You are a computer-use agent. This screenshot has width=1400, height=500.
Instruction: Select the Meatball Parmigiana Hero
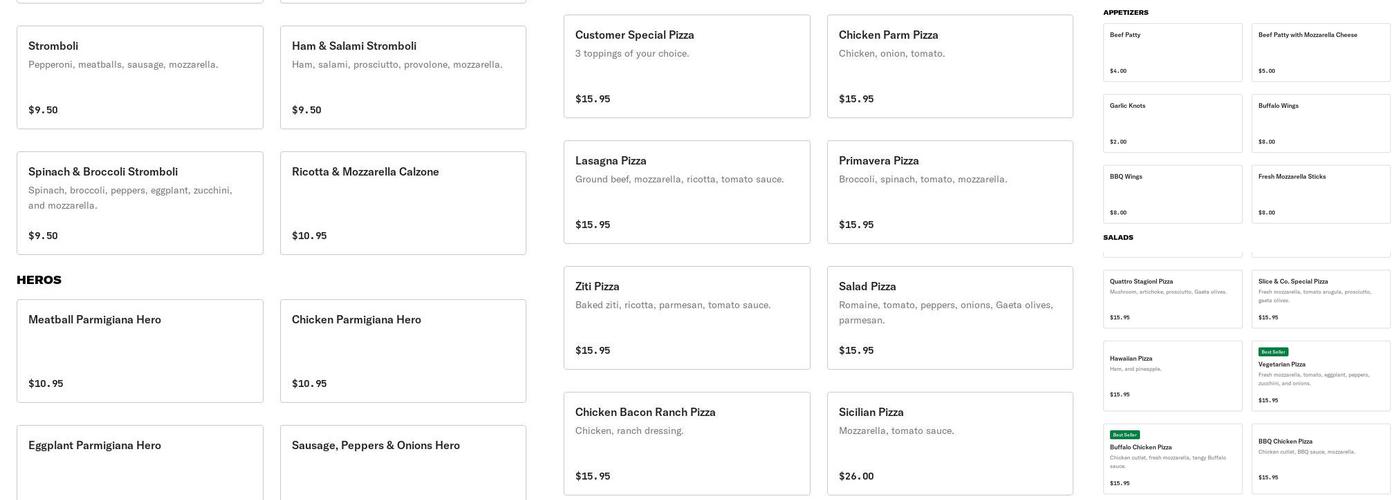pyautogui.click(x=140, y=351)
